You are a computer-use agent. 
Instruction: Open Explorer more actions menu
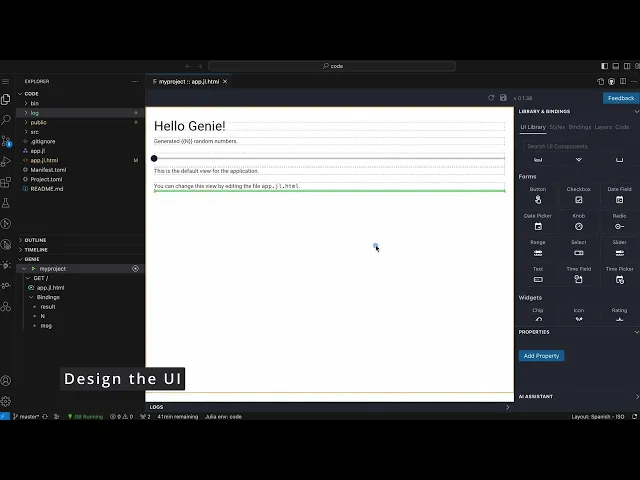135,82
